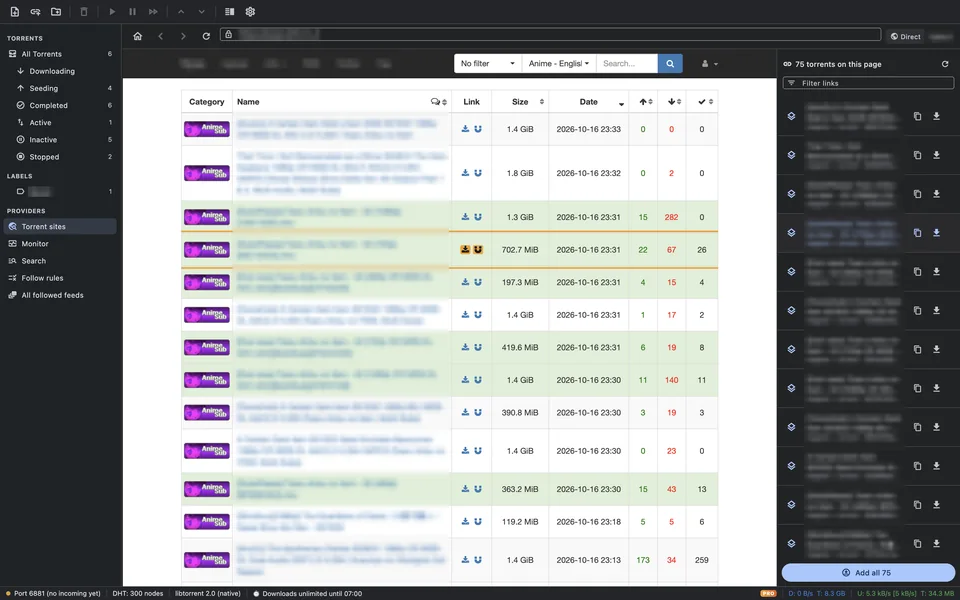Open Follow rules
This screenshot has width=960, height=600.
tap(61, 278)
